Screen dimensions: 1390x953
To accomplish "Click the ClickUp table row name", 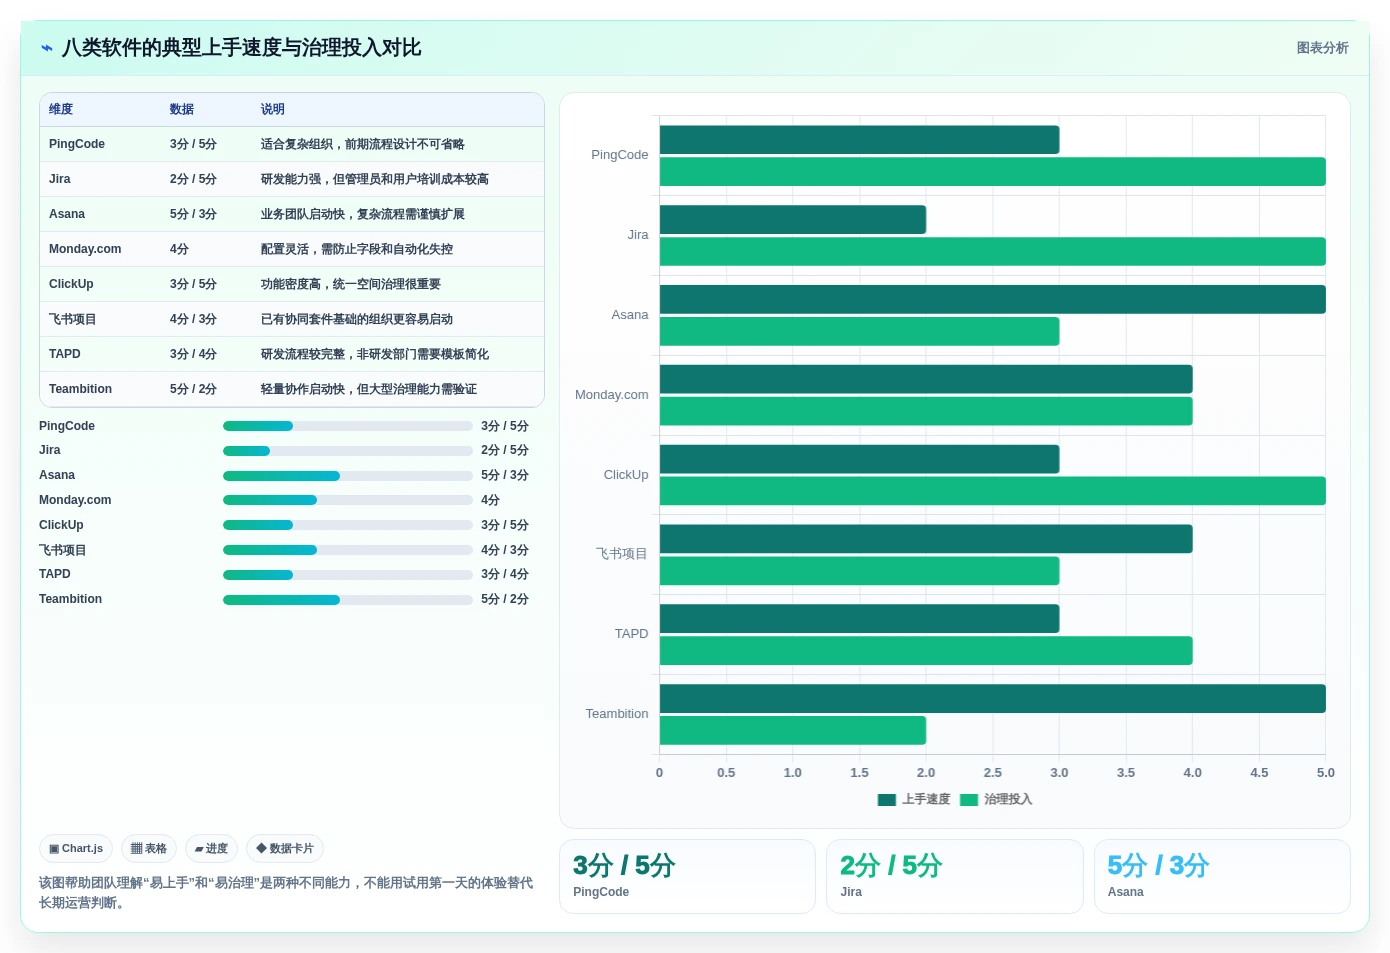I will point(71,284).
